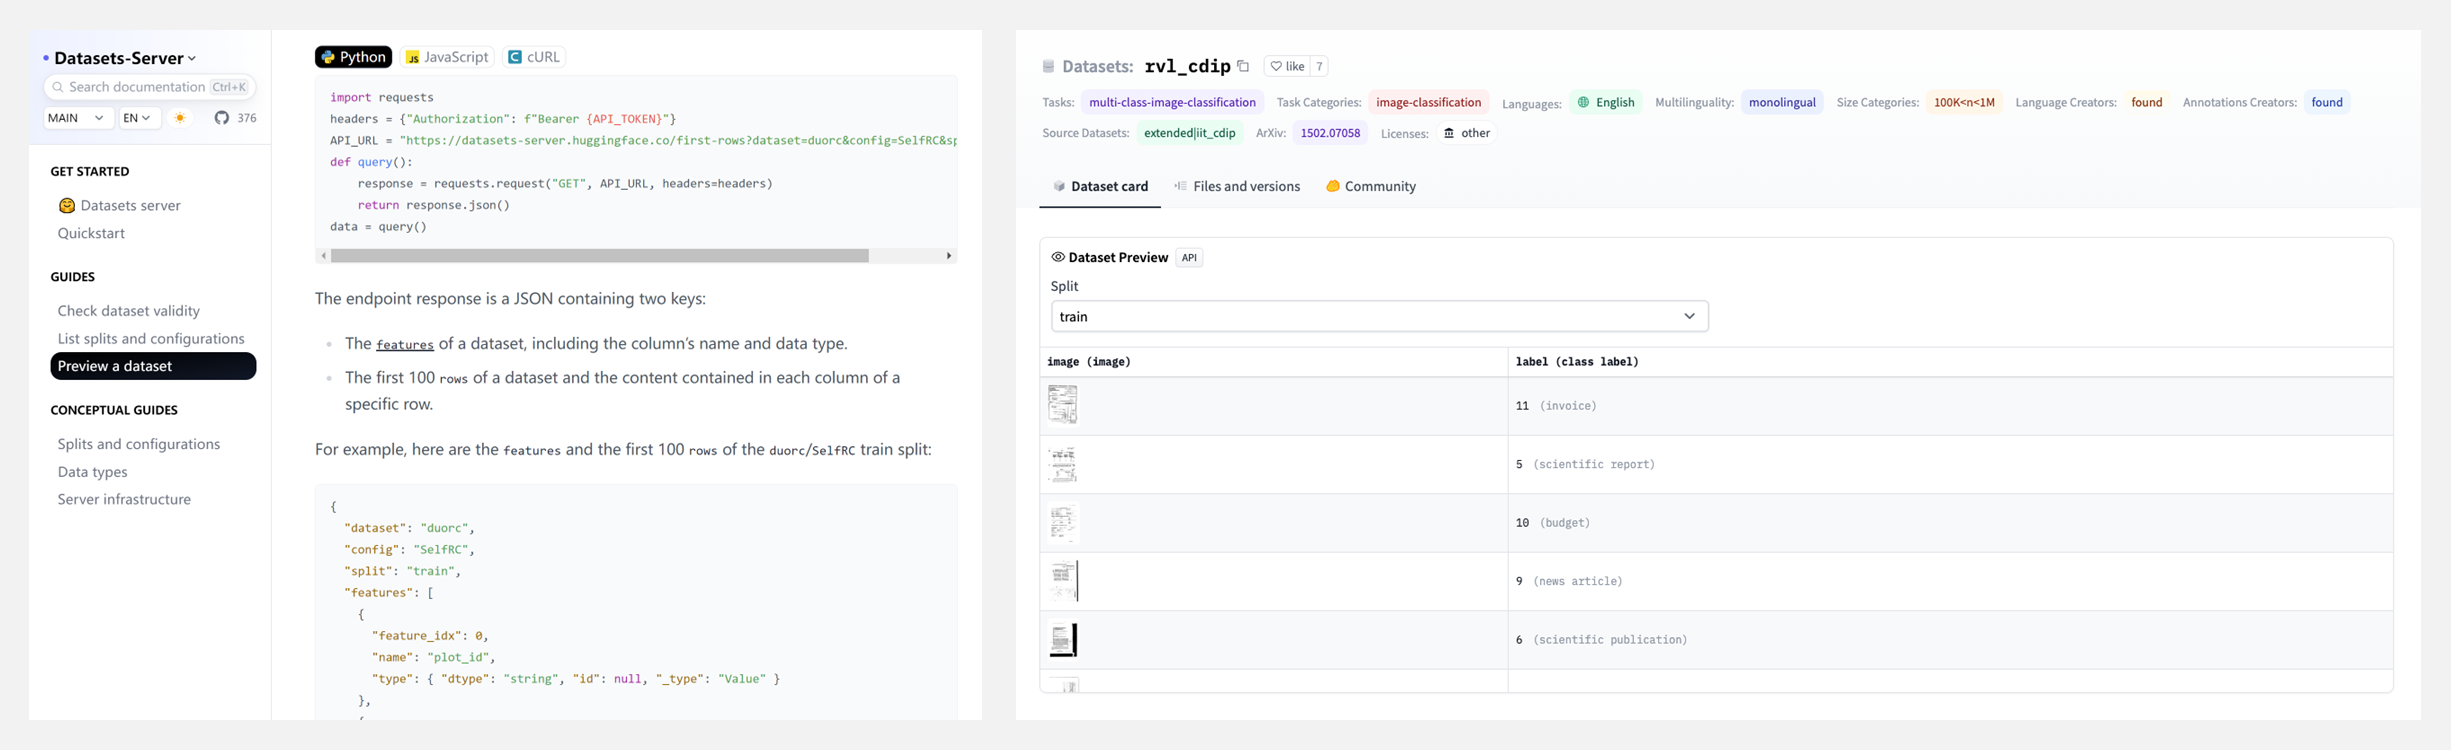Follow the features link in the text
The height and width of the screenshot is (750, 2451).
point(405,345)
